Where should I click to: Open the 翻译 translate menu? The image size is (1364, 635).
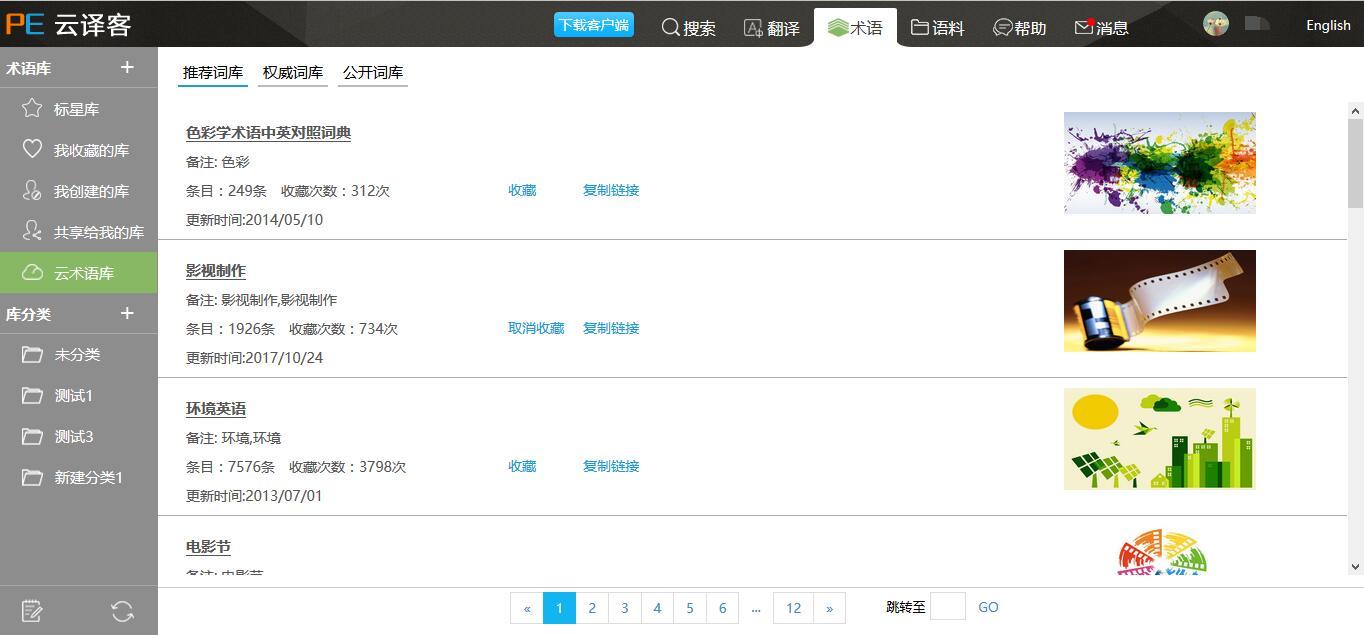[772, 28]
